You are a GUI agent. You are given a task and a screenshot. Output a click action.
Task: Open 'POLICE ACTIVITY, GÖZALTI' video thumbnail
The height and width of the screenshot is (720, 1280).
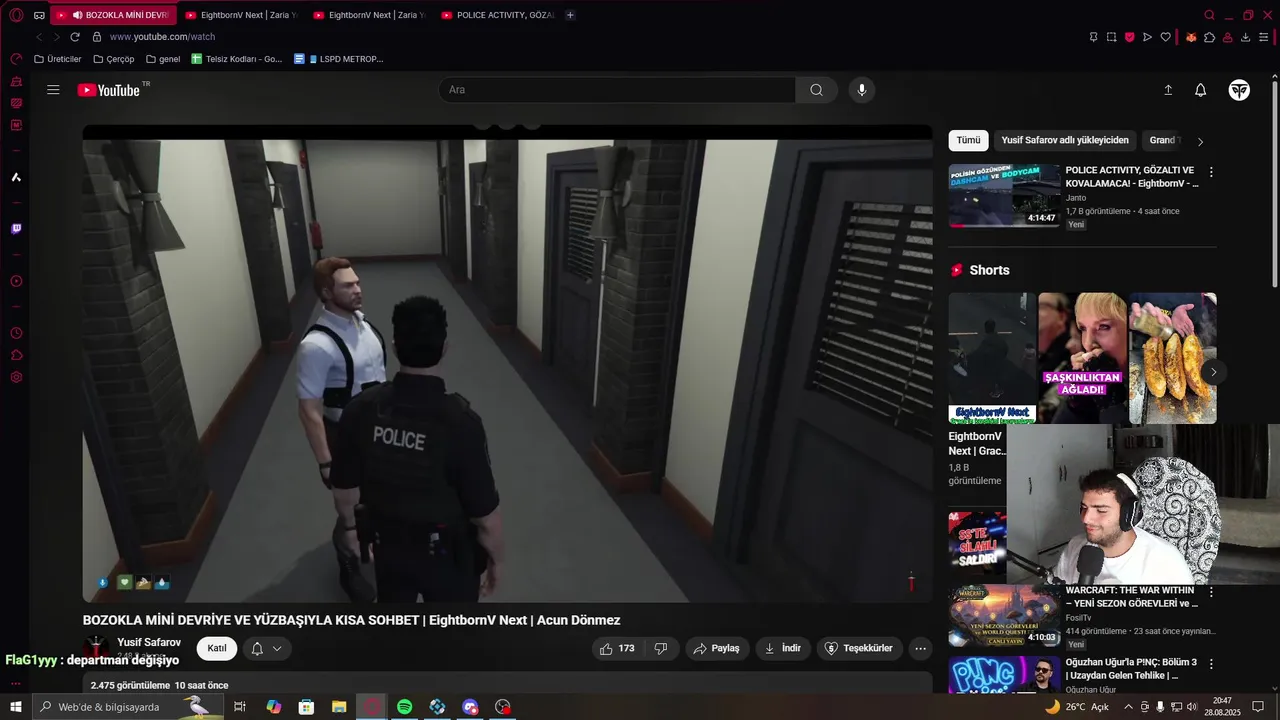point(1004,195)
